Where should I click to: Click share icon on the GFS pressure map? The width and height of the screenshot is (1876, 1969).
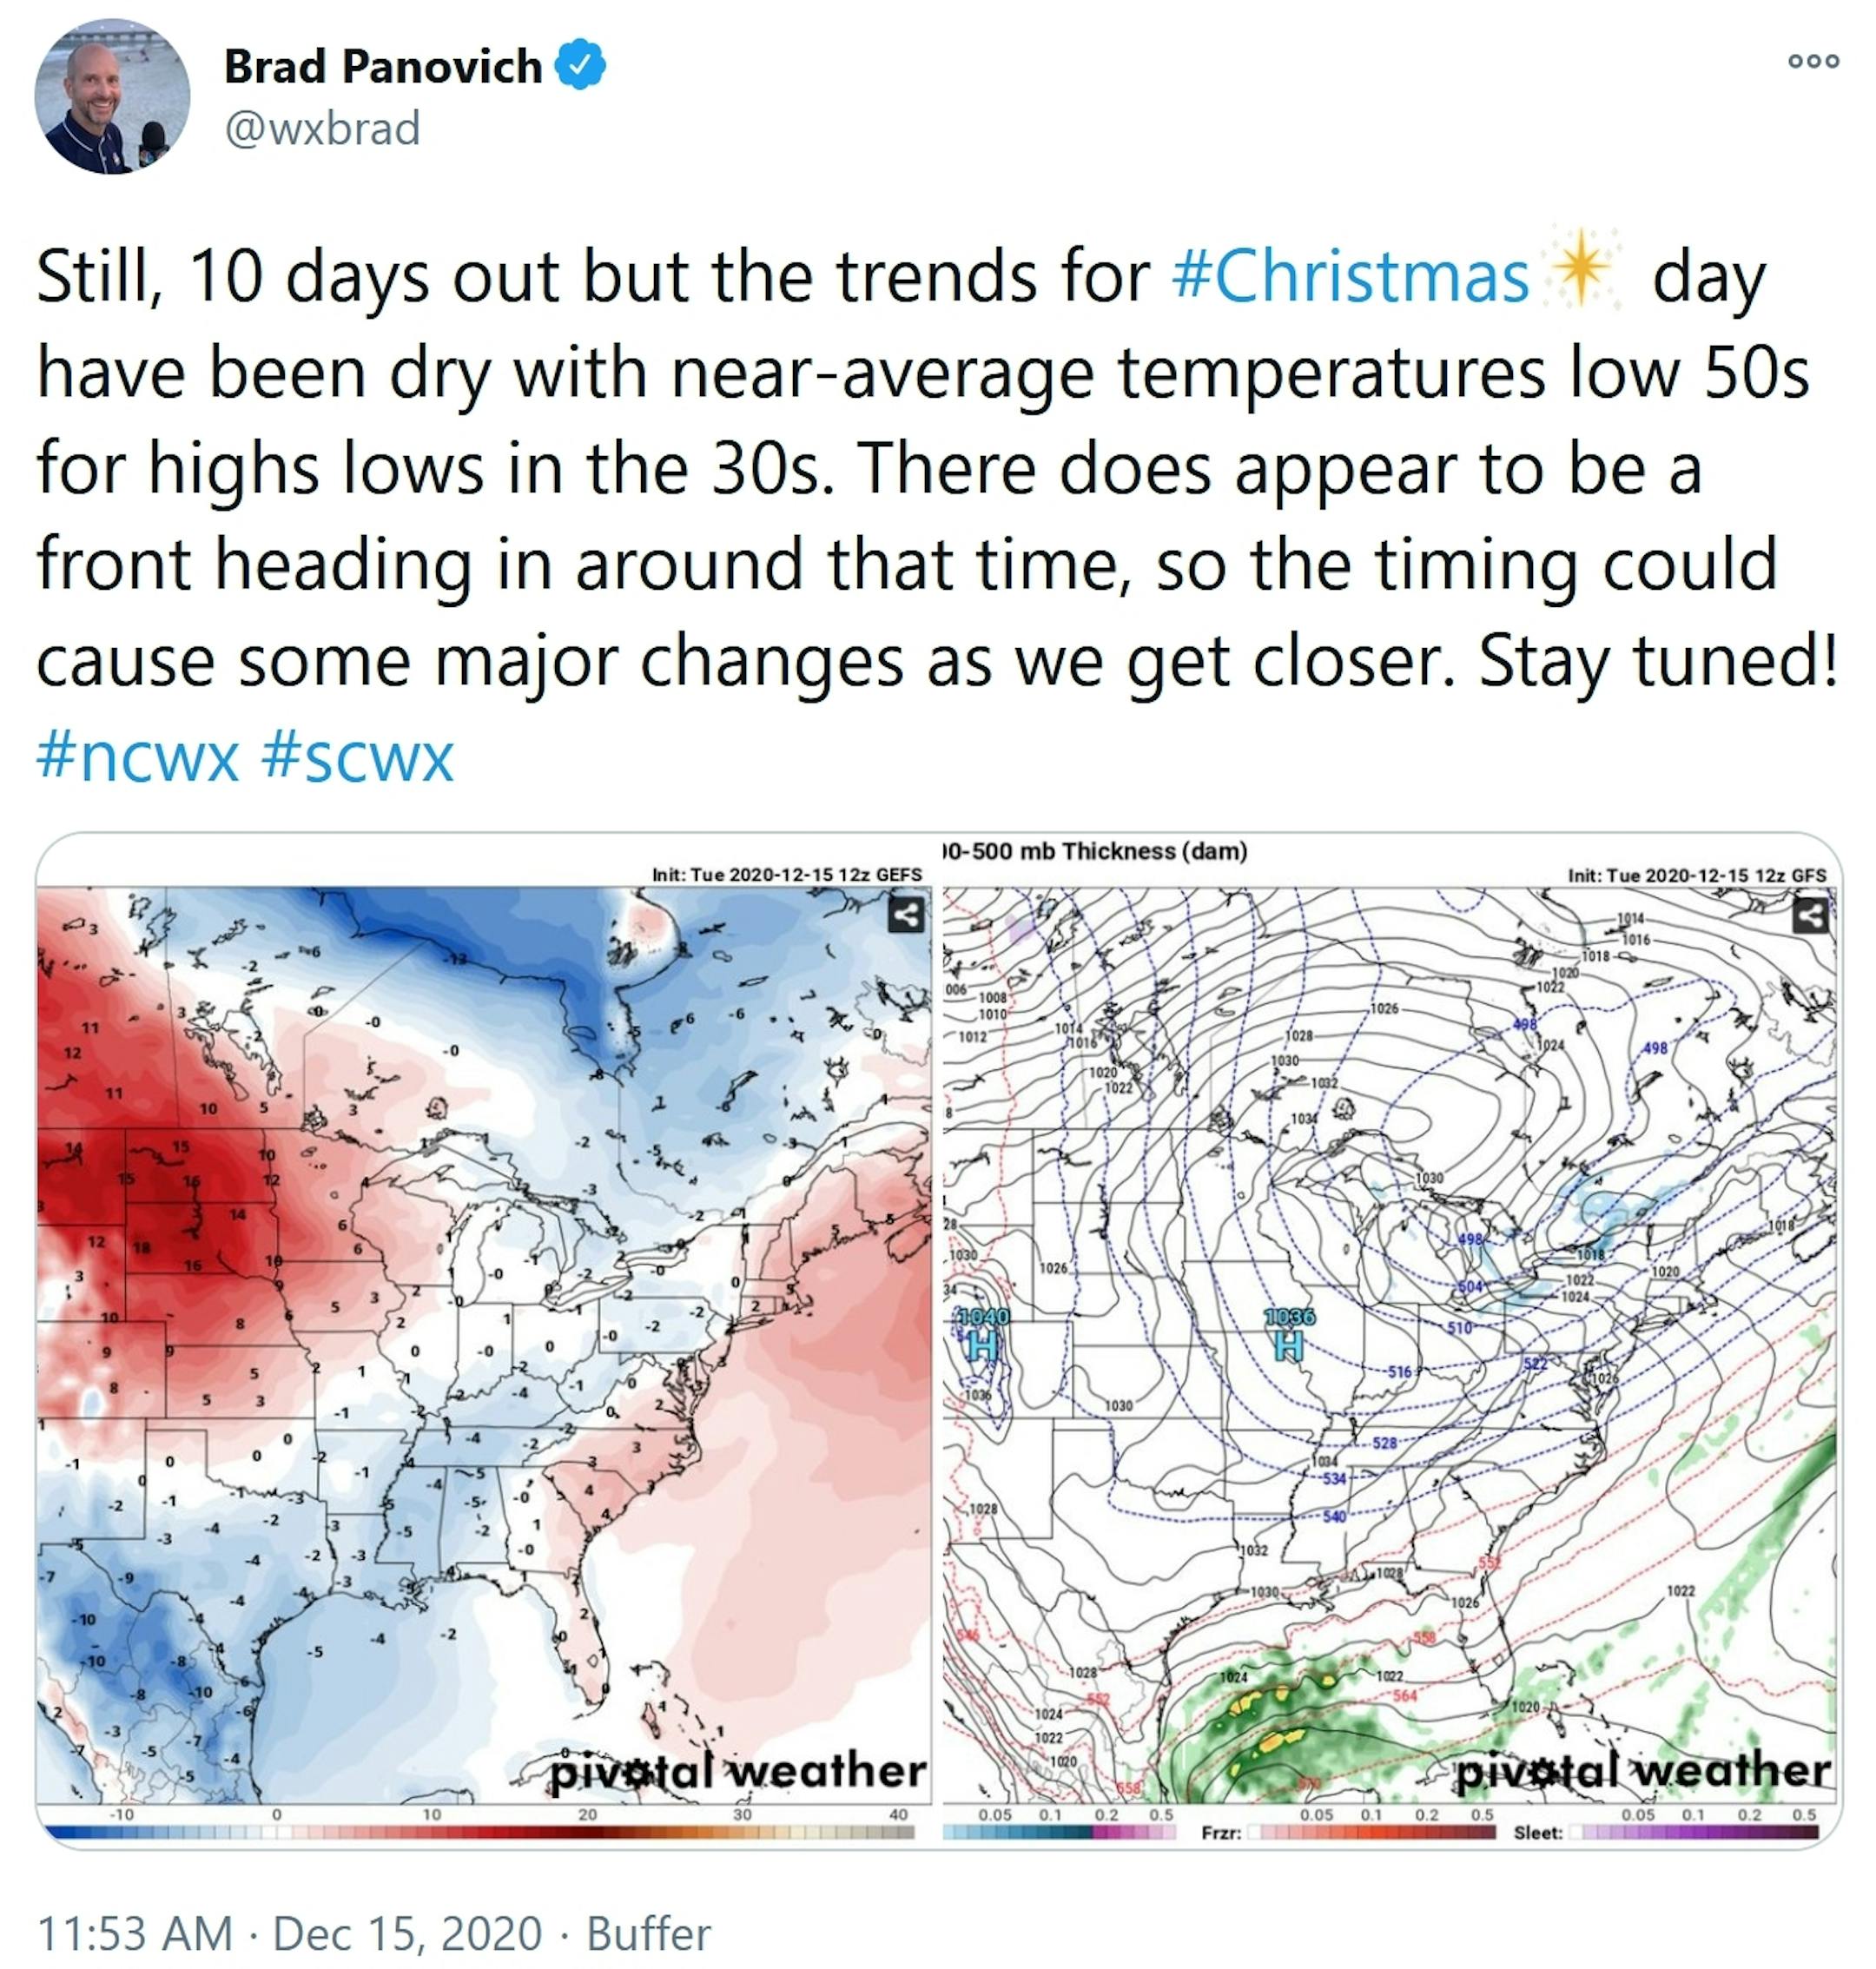click(x=1811, y=914)
